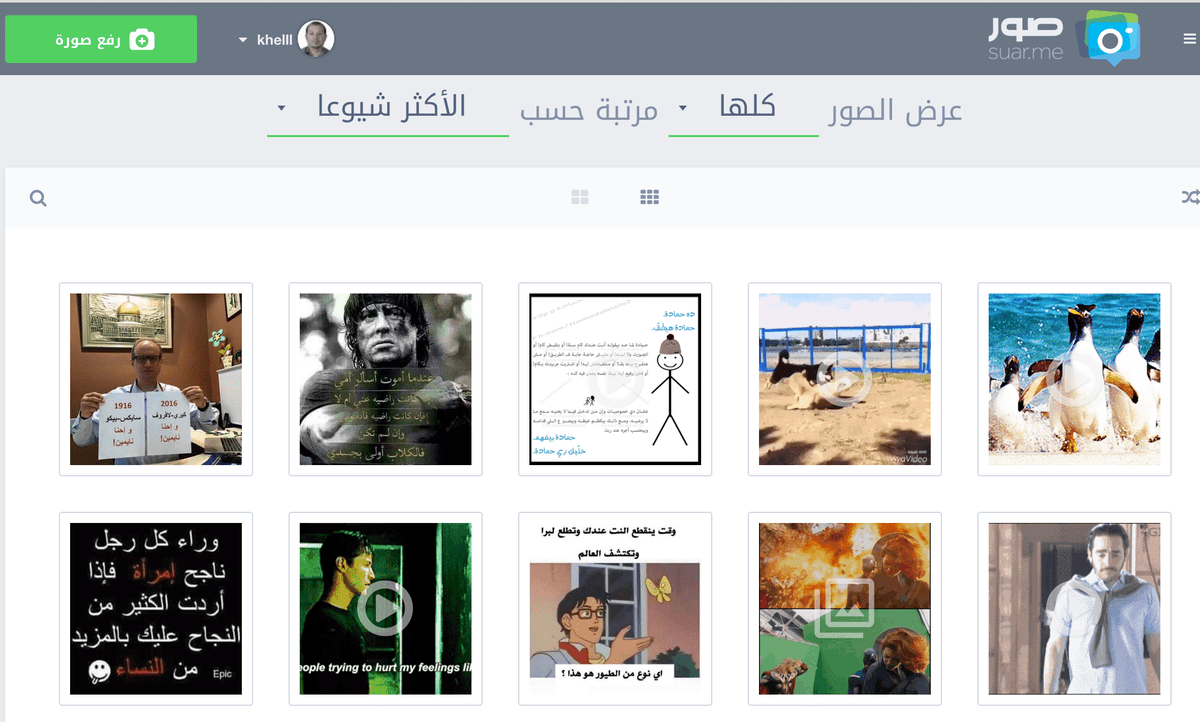Switch to large grid view

[580, 197]
